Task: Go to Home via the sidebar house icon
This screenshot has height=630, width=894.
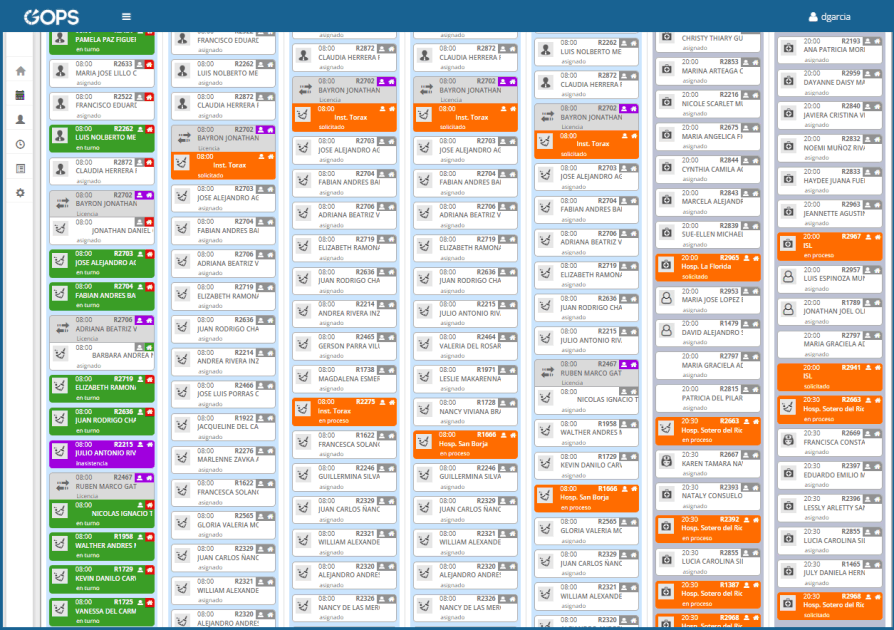Action: 21,71
